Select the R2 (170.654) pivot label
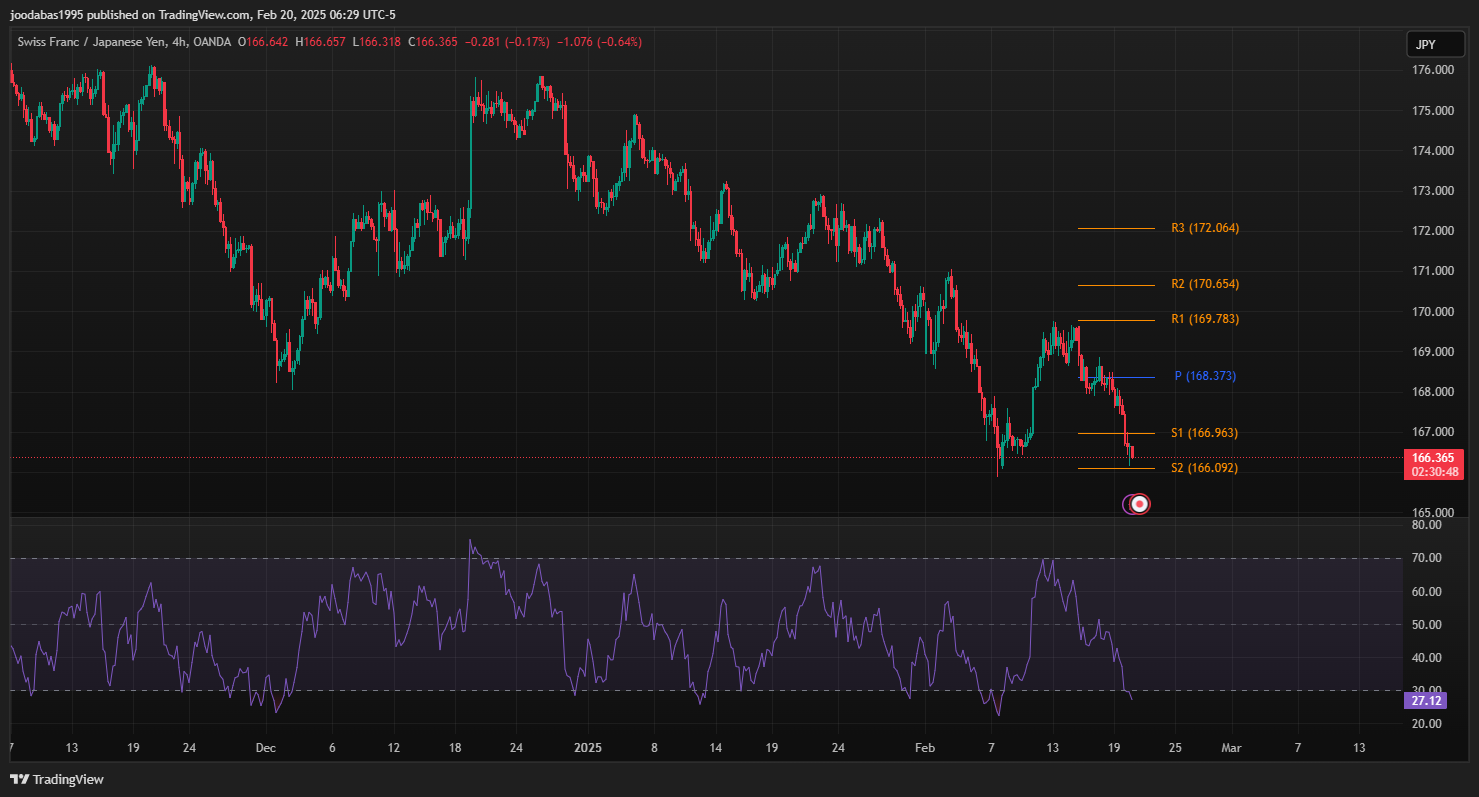 tap(1204, 284)
